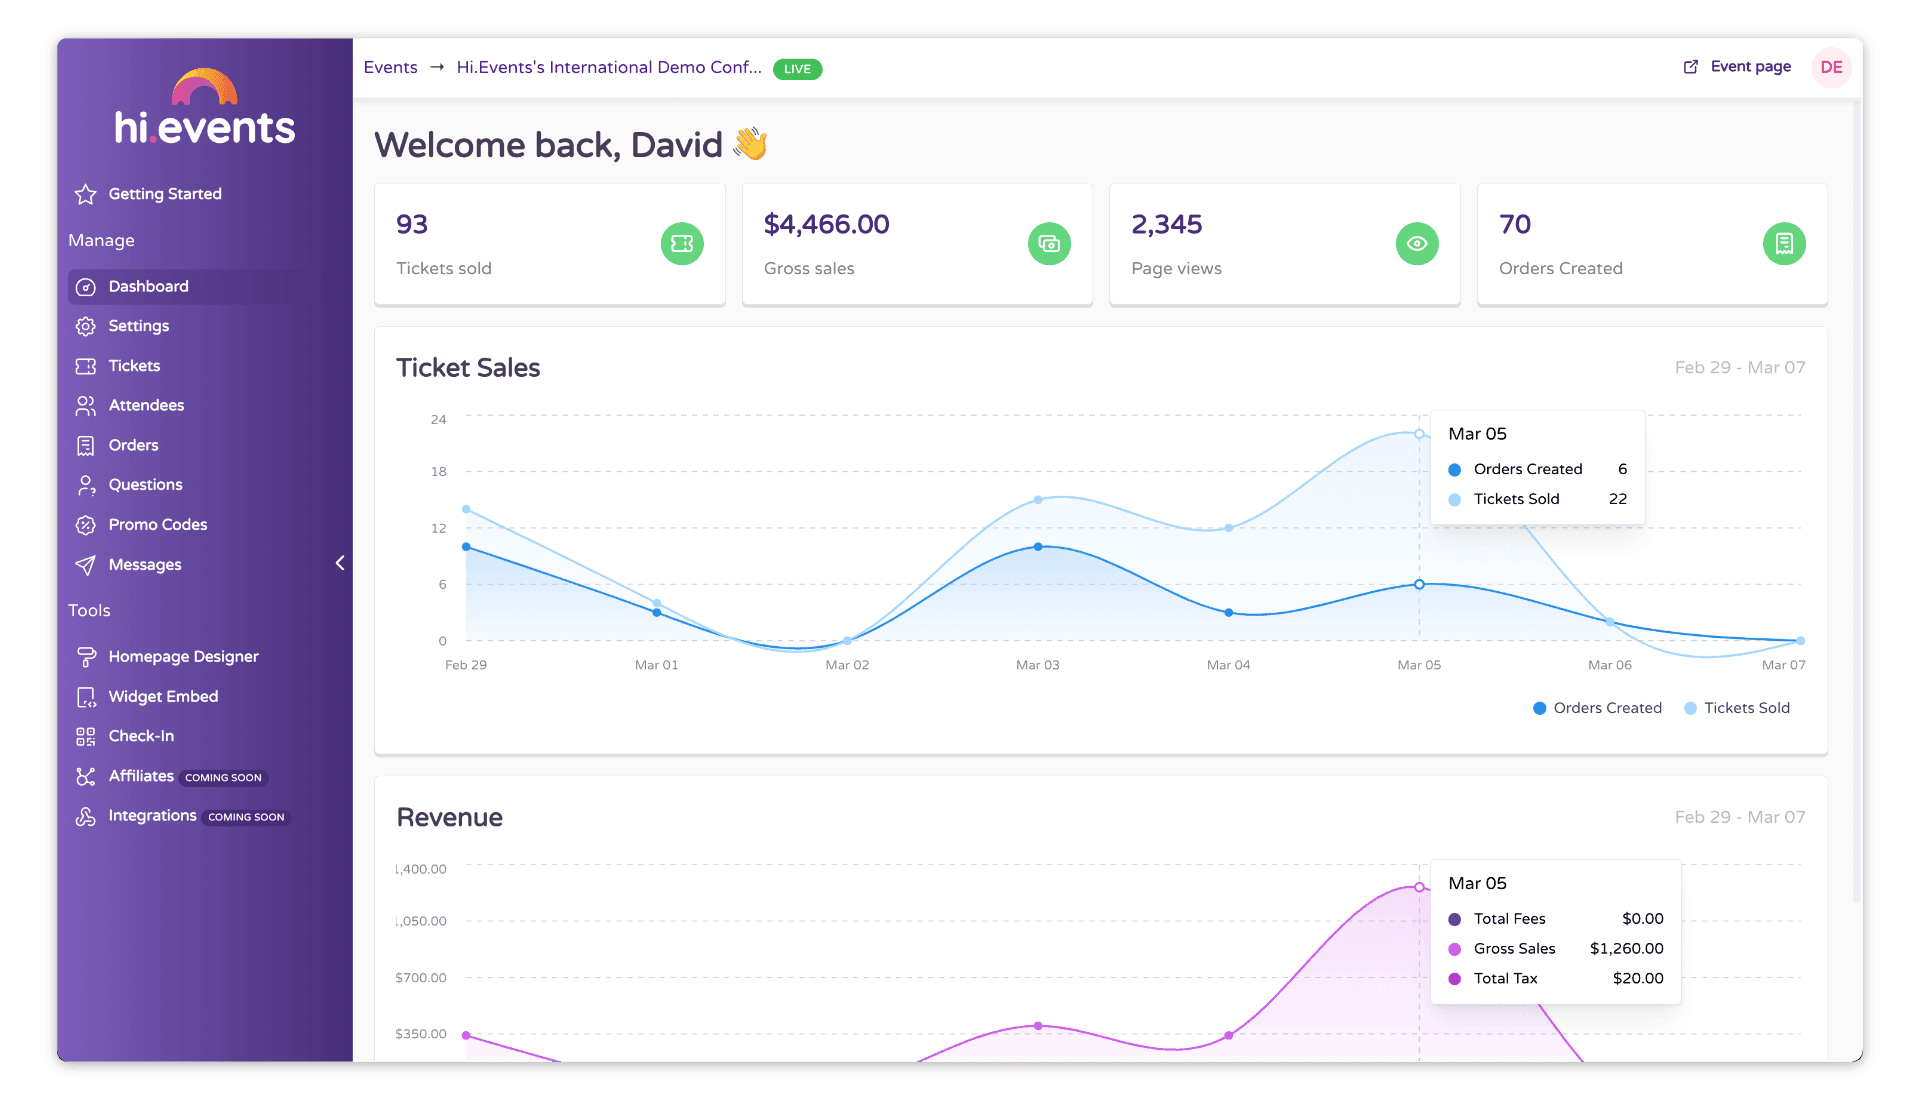Screen dimensions: 1920x1100
Task: Click the Event page link
Action: coord(1750,66)
